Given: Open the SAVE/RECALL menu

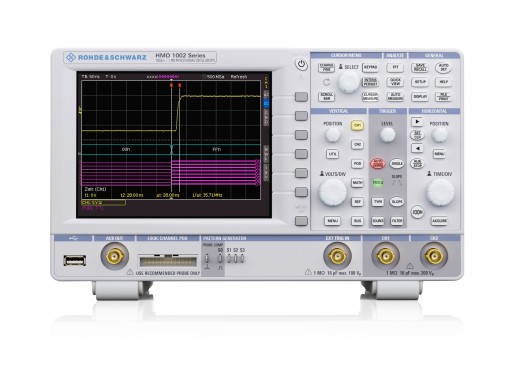Looking at the screenshot, I should pyautogui.click(x=420, y=68).
